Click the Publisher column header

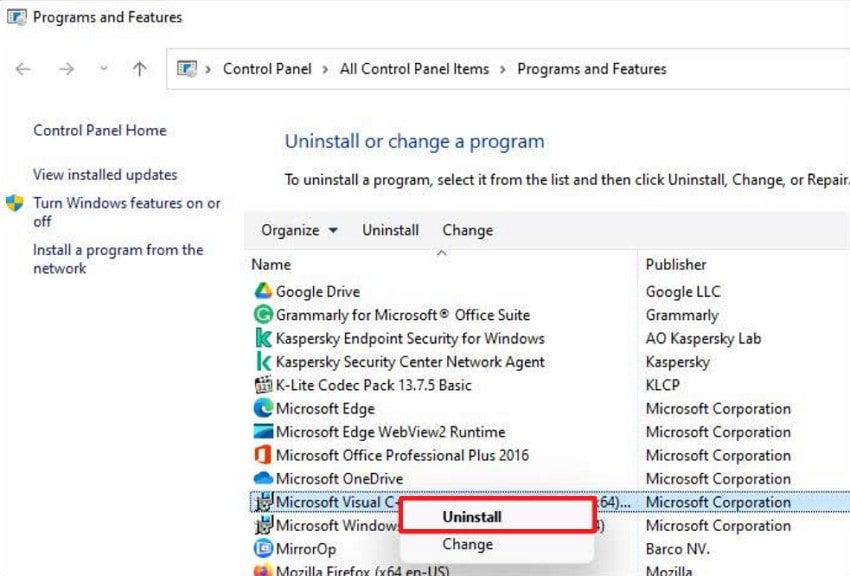(675, 264)
